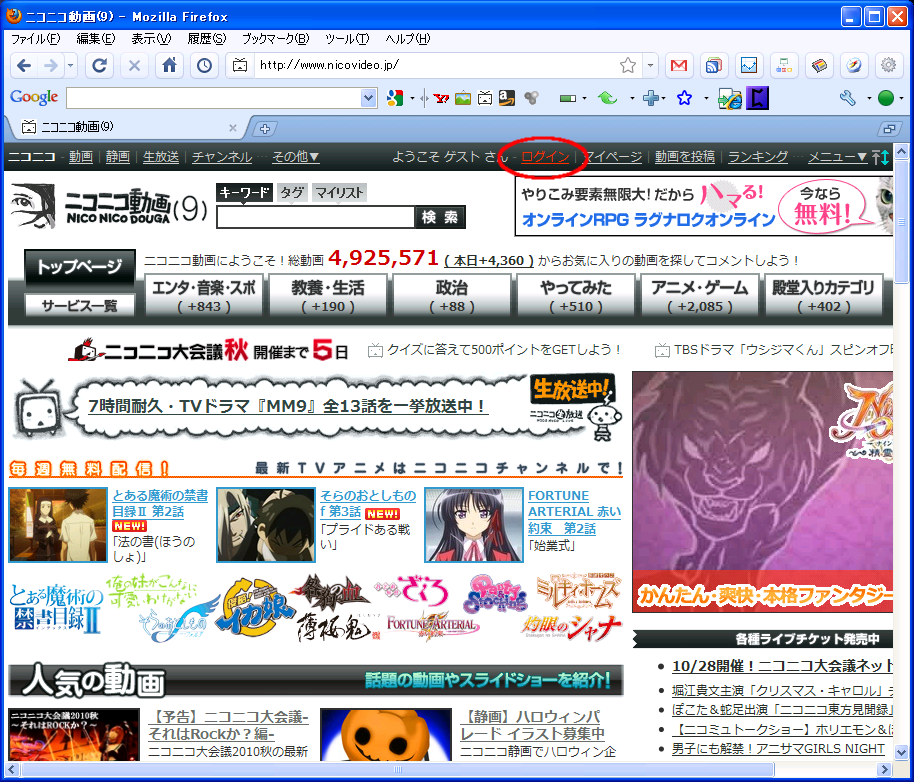
Task: Open the Google toolbar search box dropdown
Action: [x=368, y=98]
